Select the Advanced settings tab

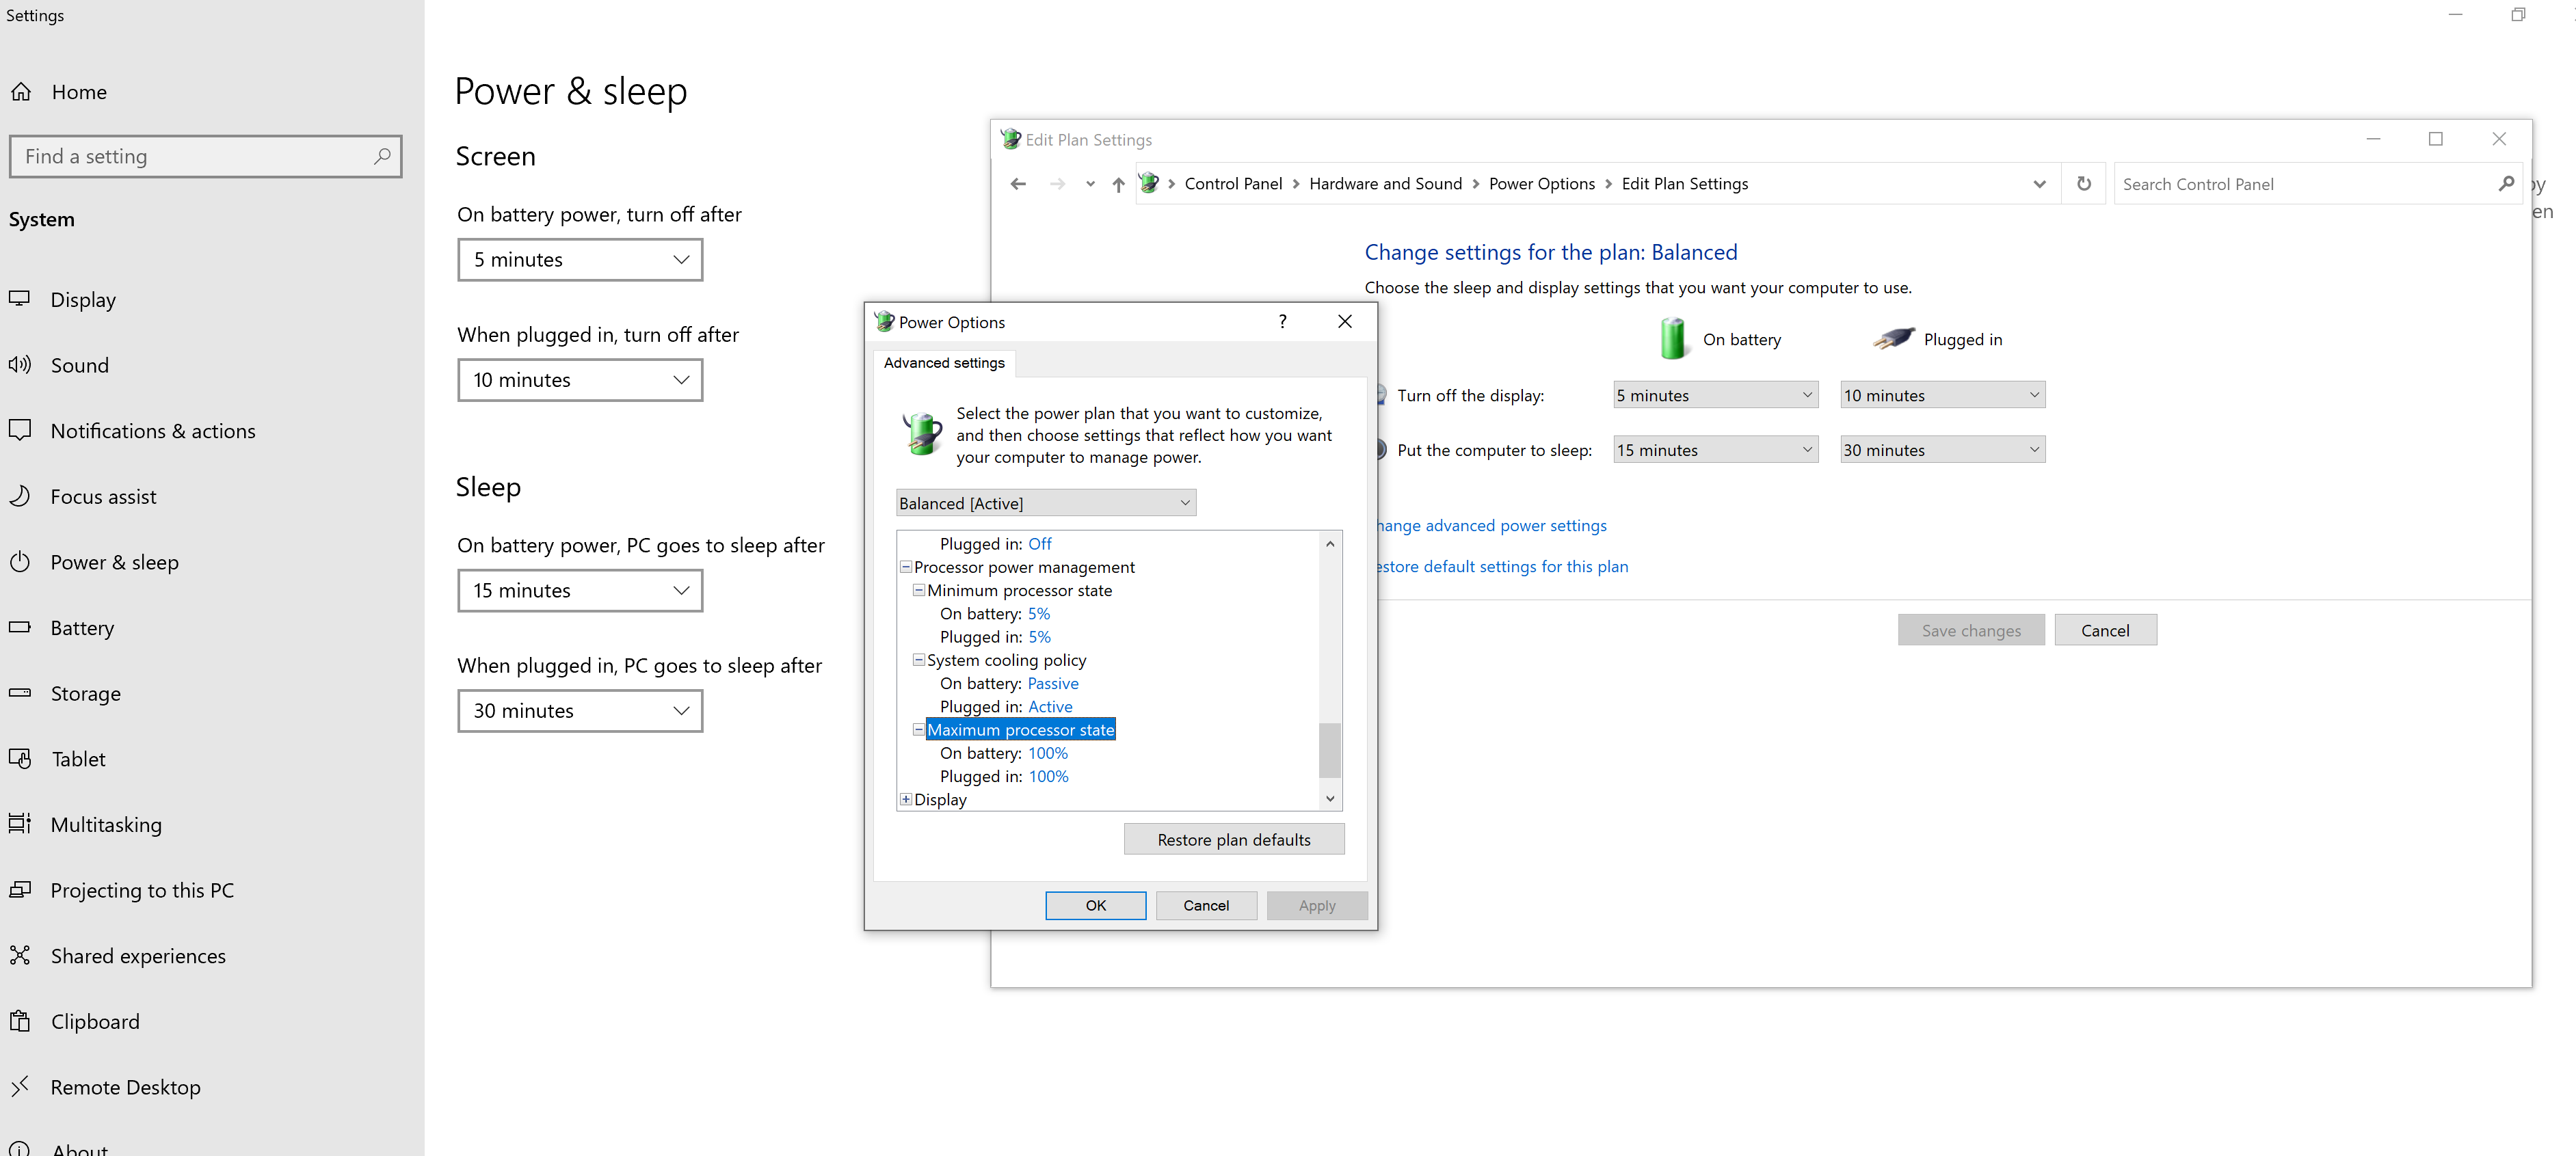coord(944,363)
